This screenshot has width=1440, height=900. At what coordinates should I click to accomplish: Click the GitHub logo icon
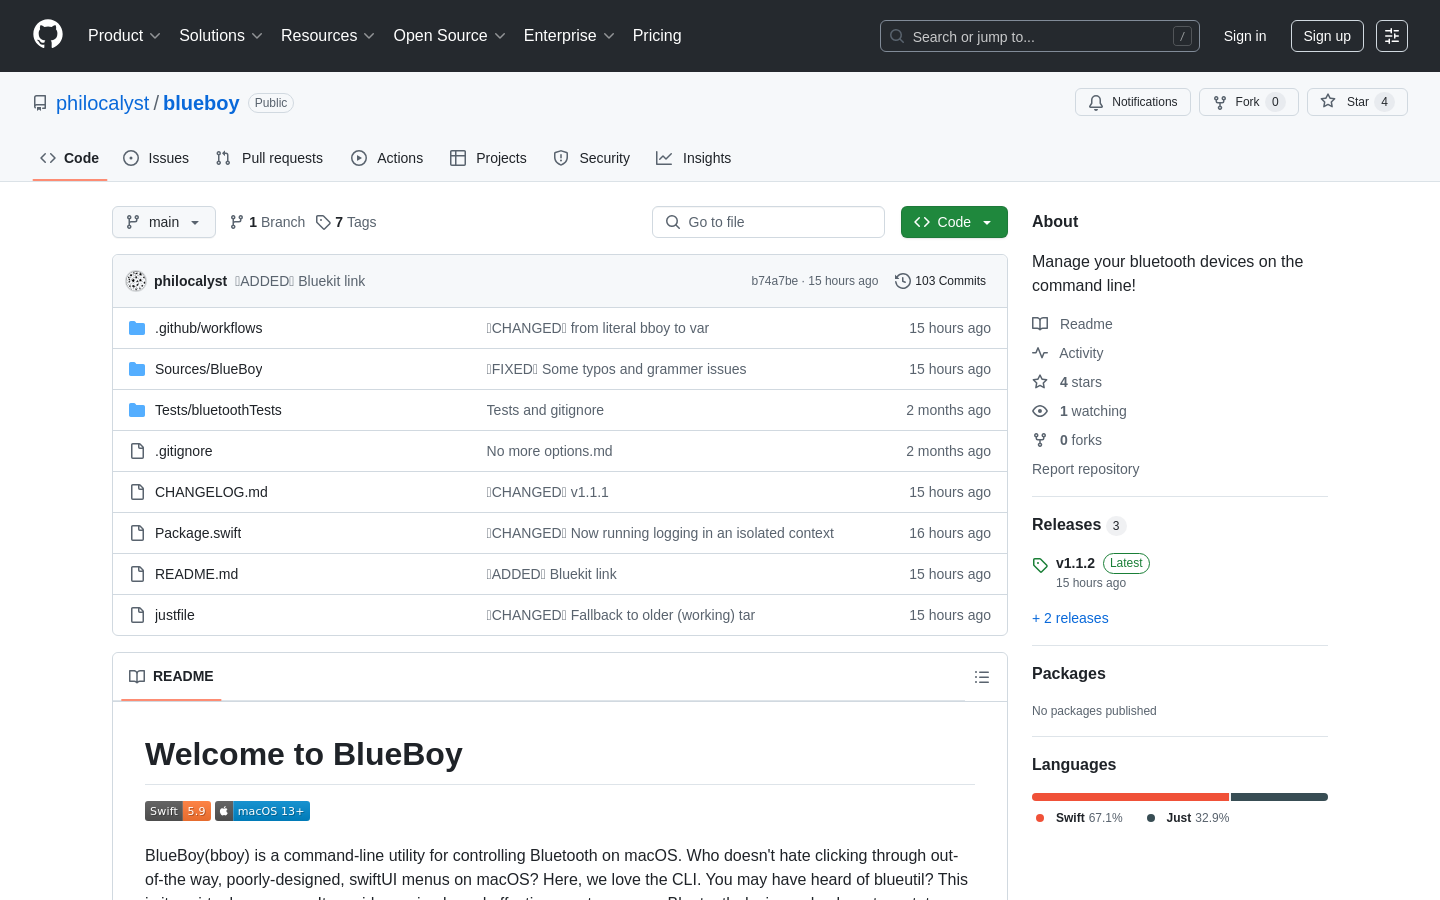[x=48, y=35]
